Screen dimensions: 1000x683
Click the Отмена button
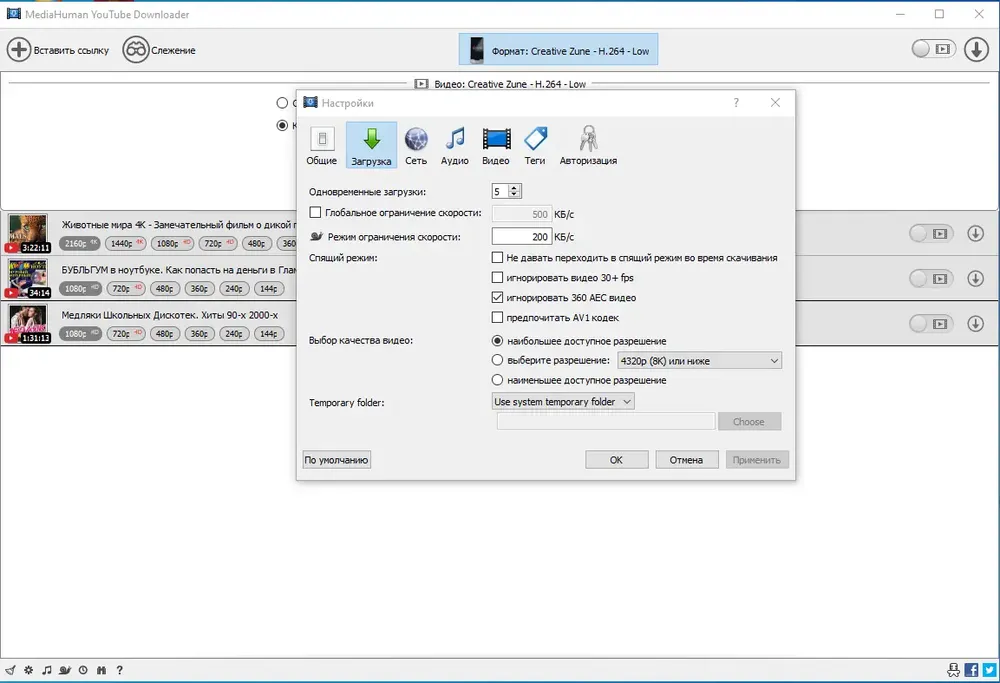click(686, 460)
